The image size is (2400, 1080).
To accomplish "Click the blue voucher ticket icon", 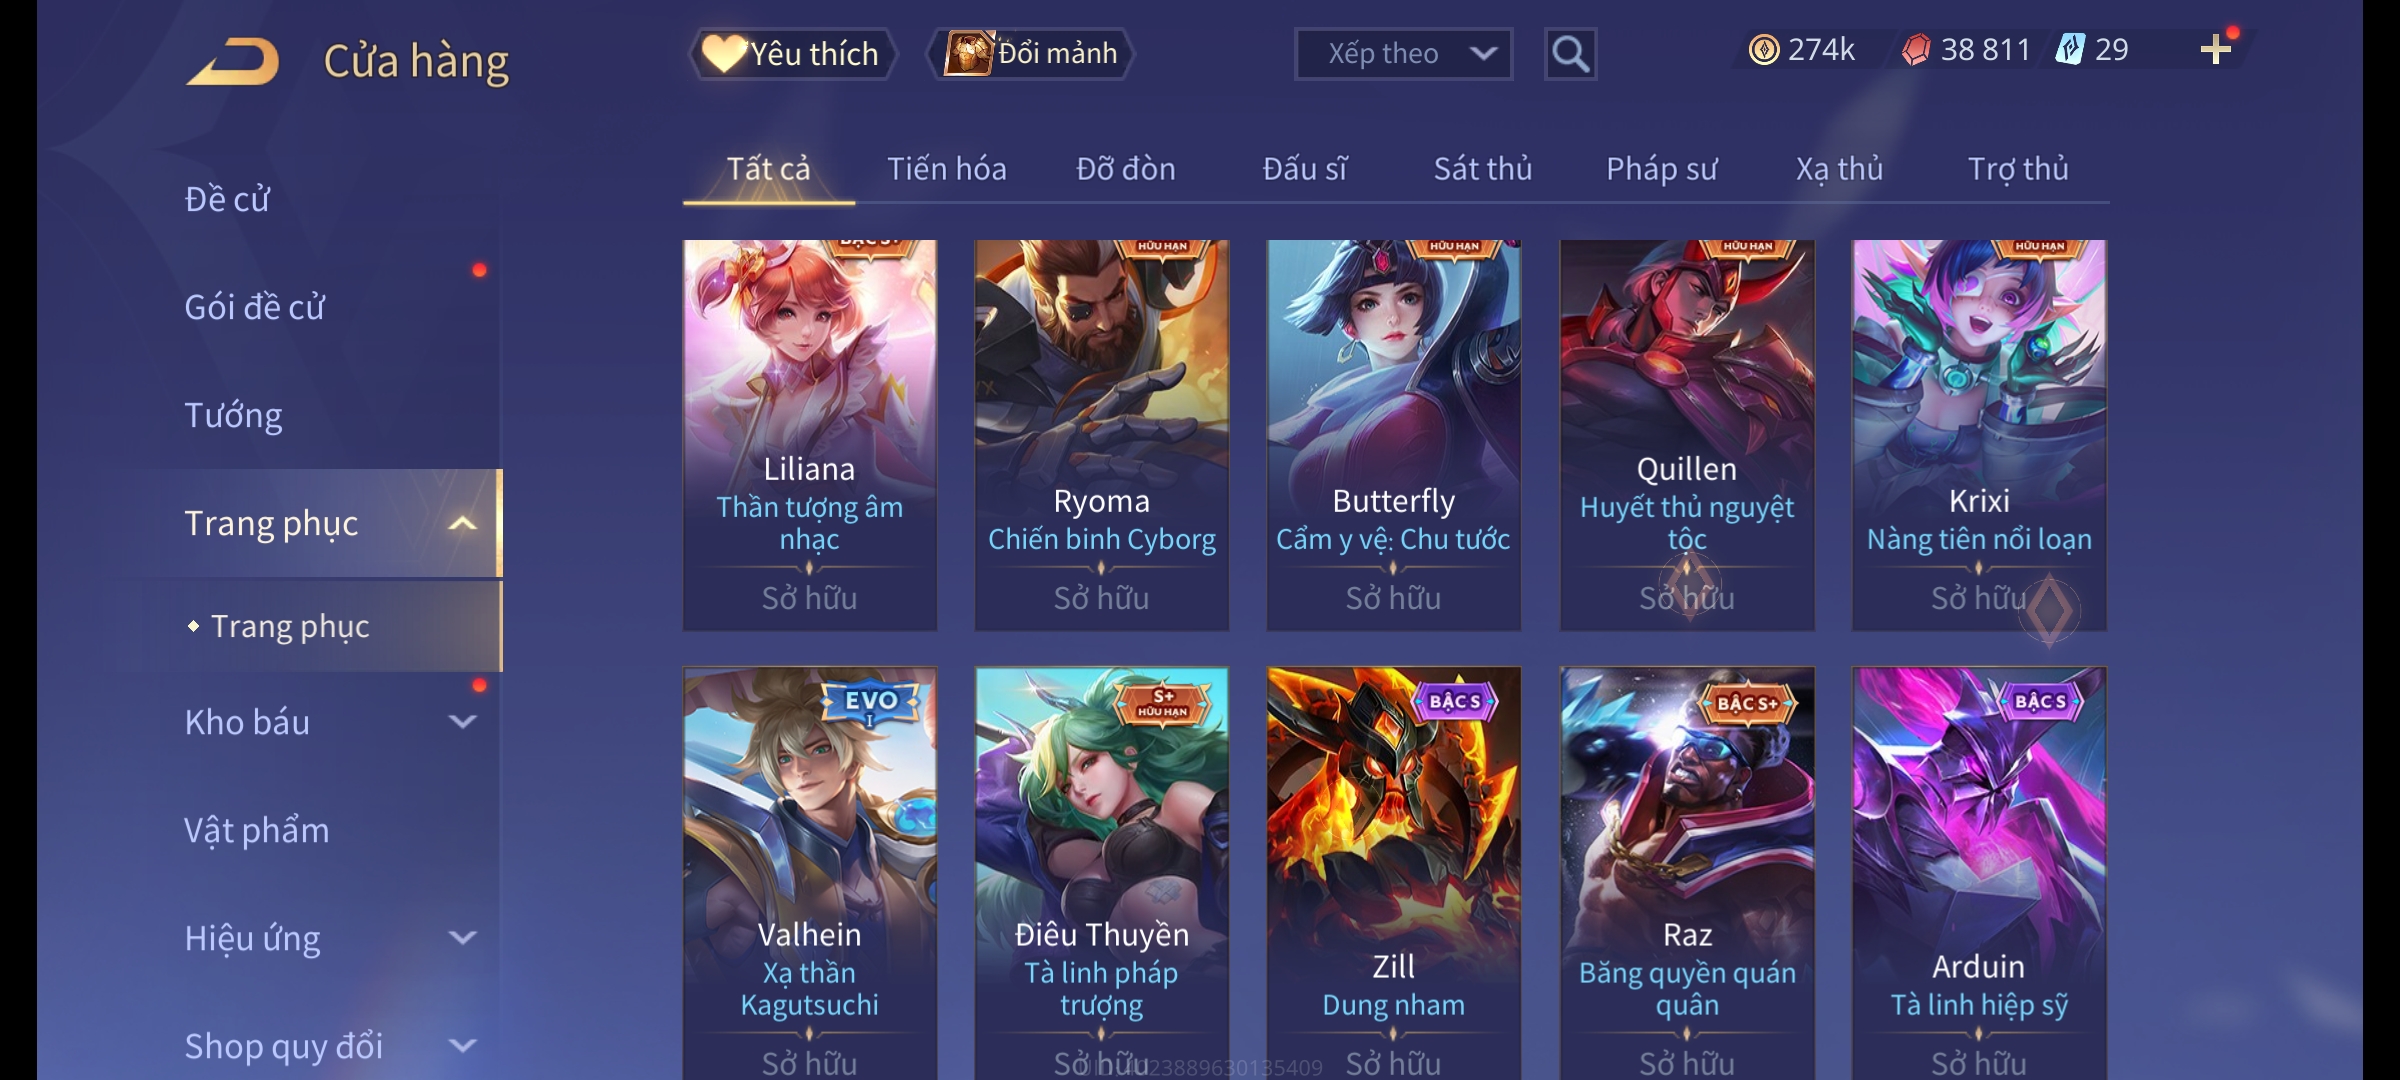I will pyautogui.click(x=2070, y=50).
